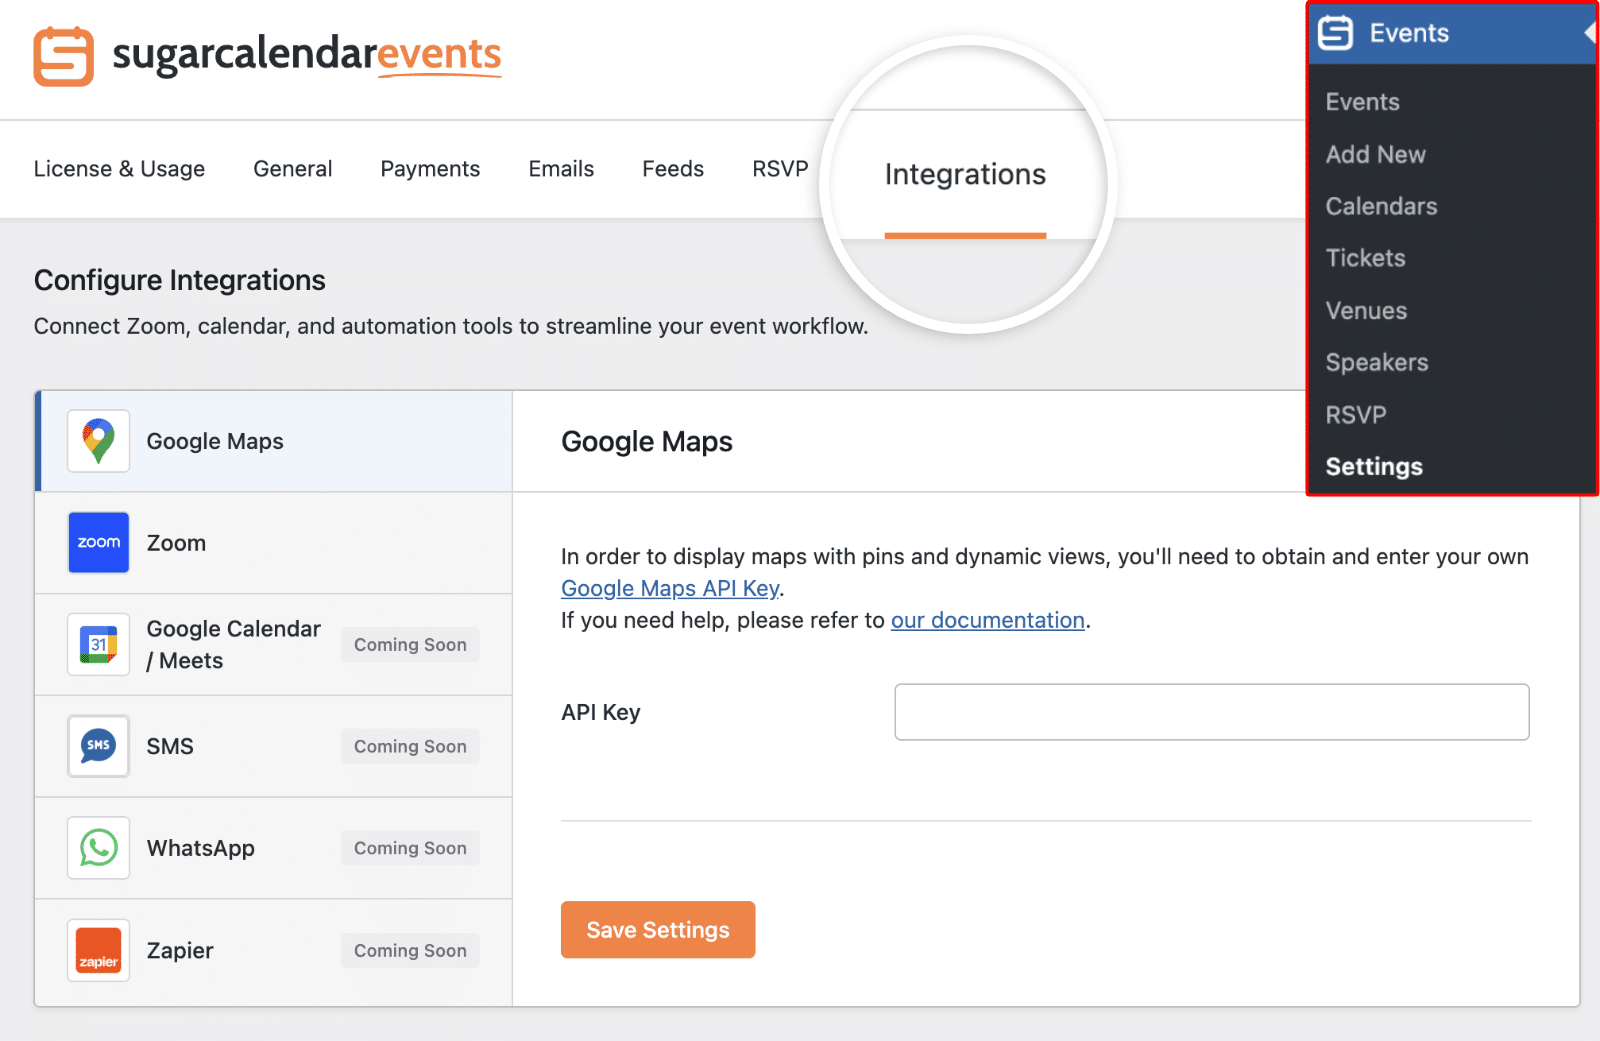The width and height of the screenshot is (1600, 1041).
Task: Focus the API Key input field
Action: coord(1212,712)
